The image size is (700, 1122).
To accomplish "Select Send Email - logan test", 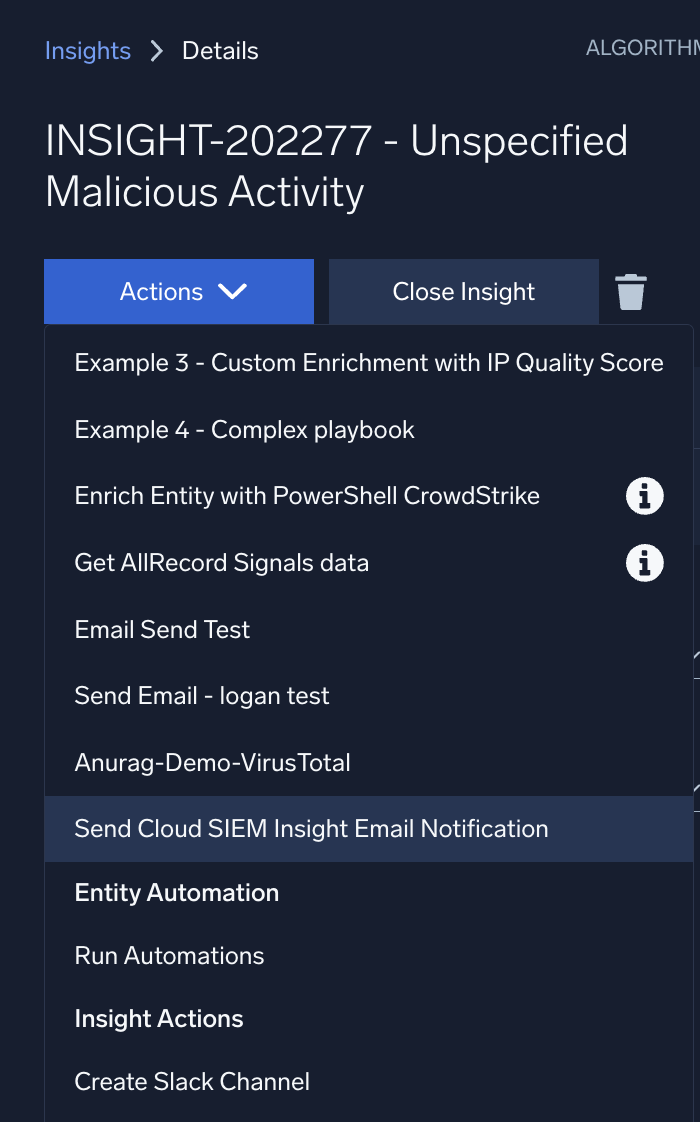I will point(201,695).
